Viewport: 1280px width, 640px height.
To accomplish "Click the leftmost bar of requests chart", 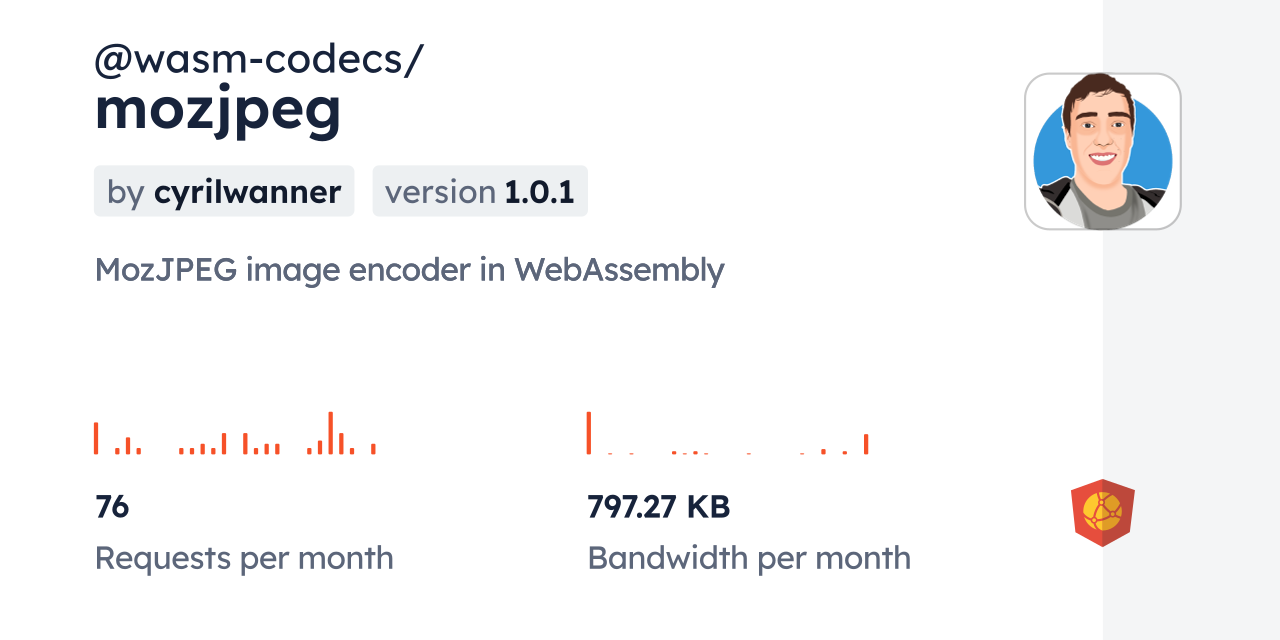I will pos(96,438).
